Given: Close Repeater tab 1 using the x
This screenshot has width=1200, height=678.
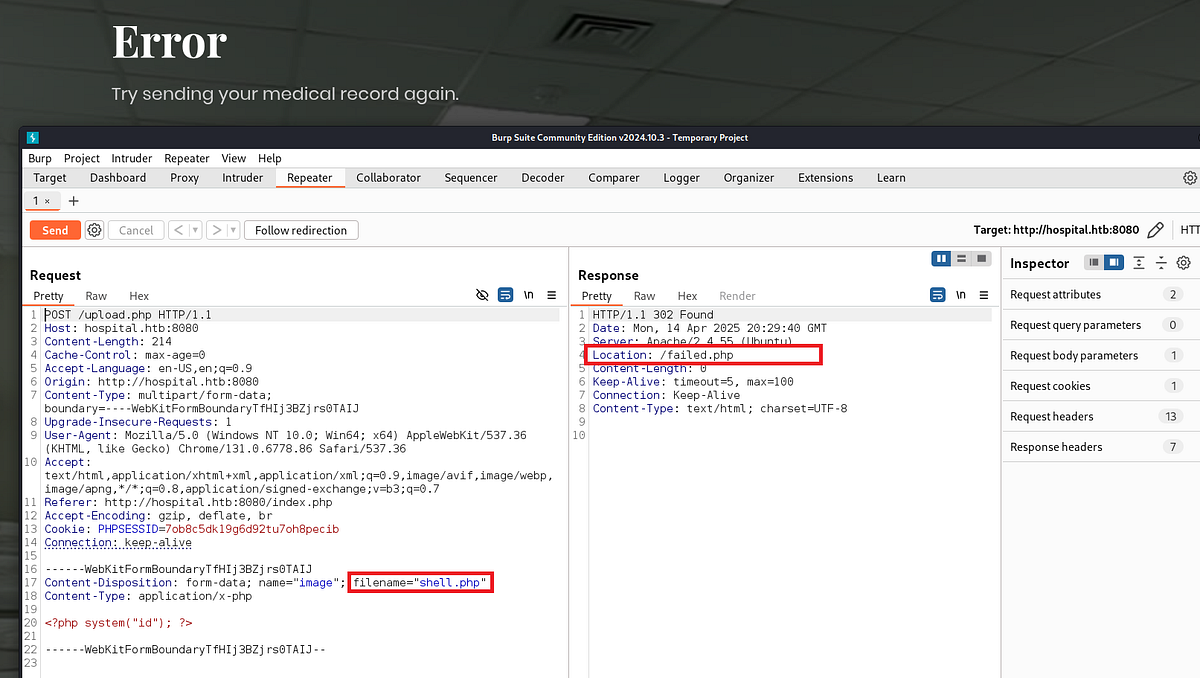Looking at the screenshot, I should coord(47,202).
